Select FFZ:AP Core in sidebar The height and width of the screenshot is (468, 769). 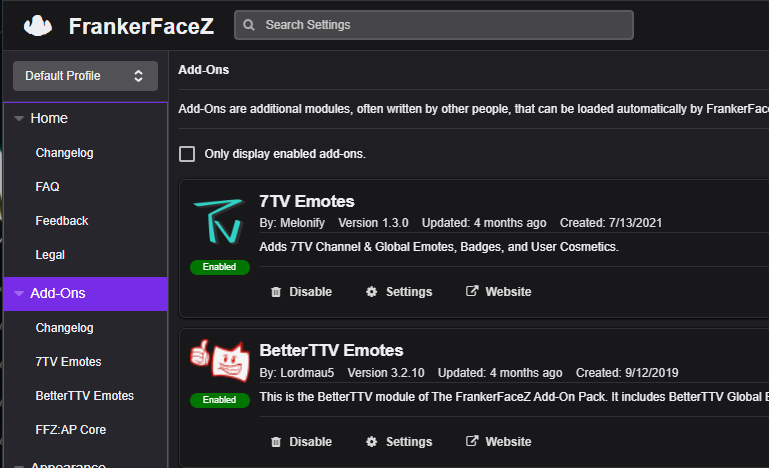[x=70, y=430]
